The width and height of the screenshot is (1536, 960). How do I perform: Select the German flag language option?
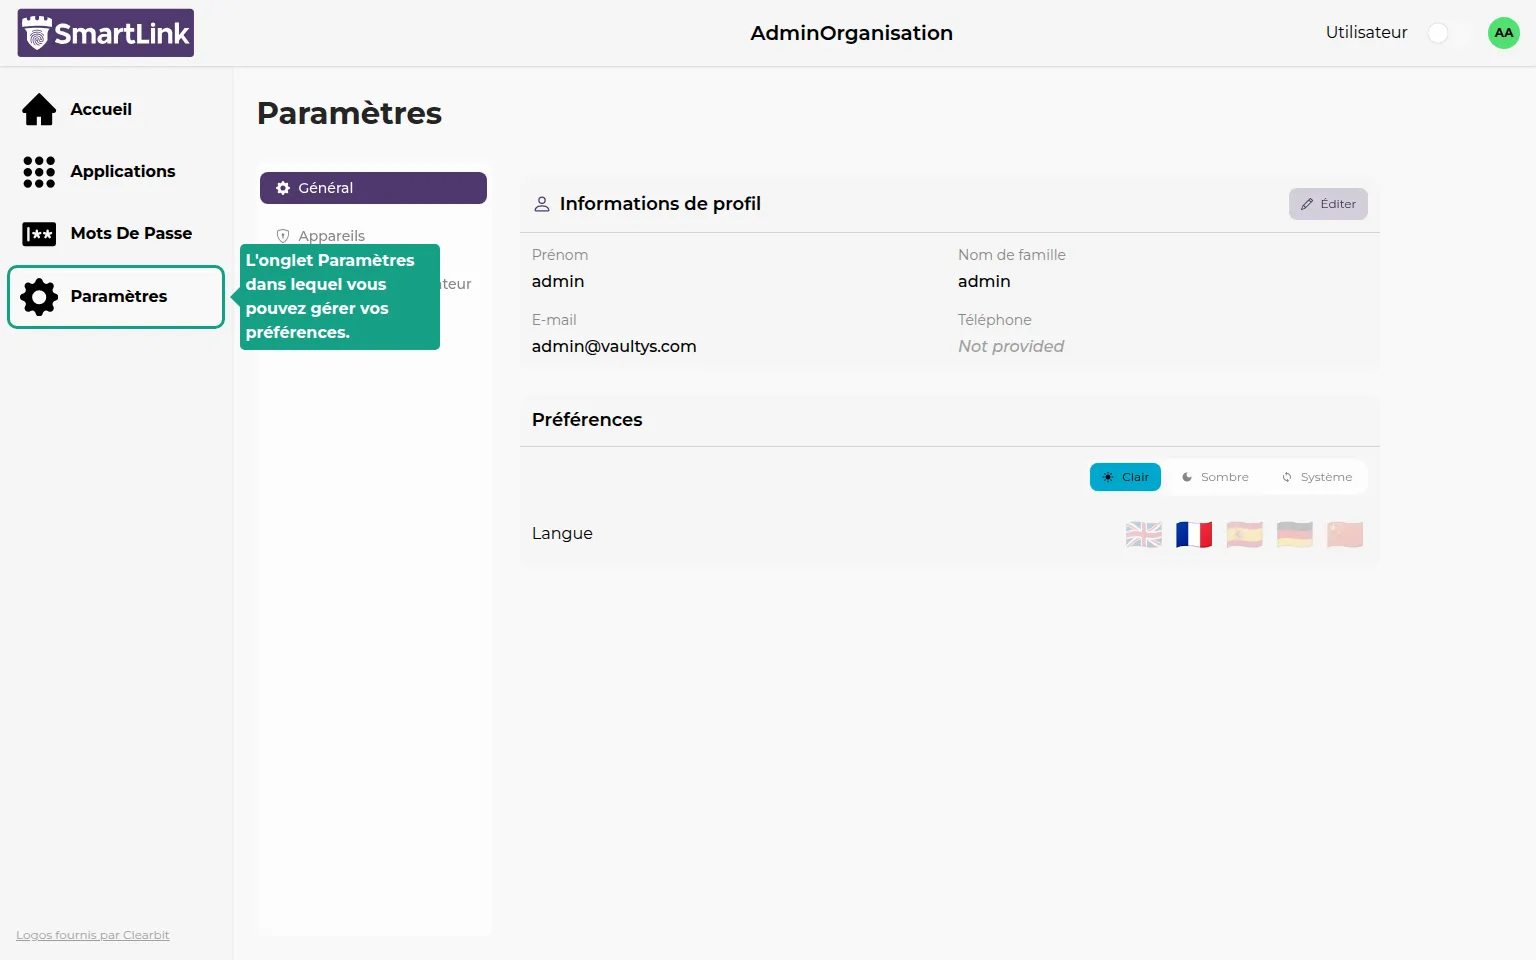tap(1294, 534)
